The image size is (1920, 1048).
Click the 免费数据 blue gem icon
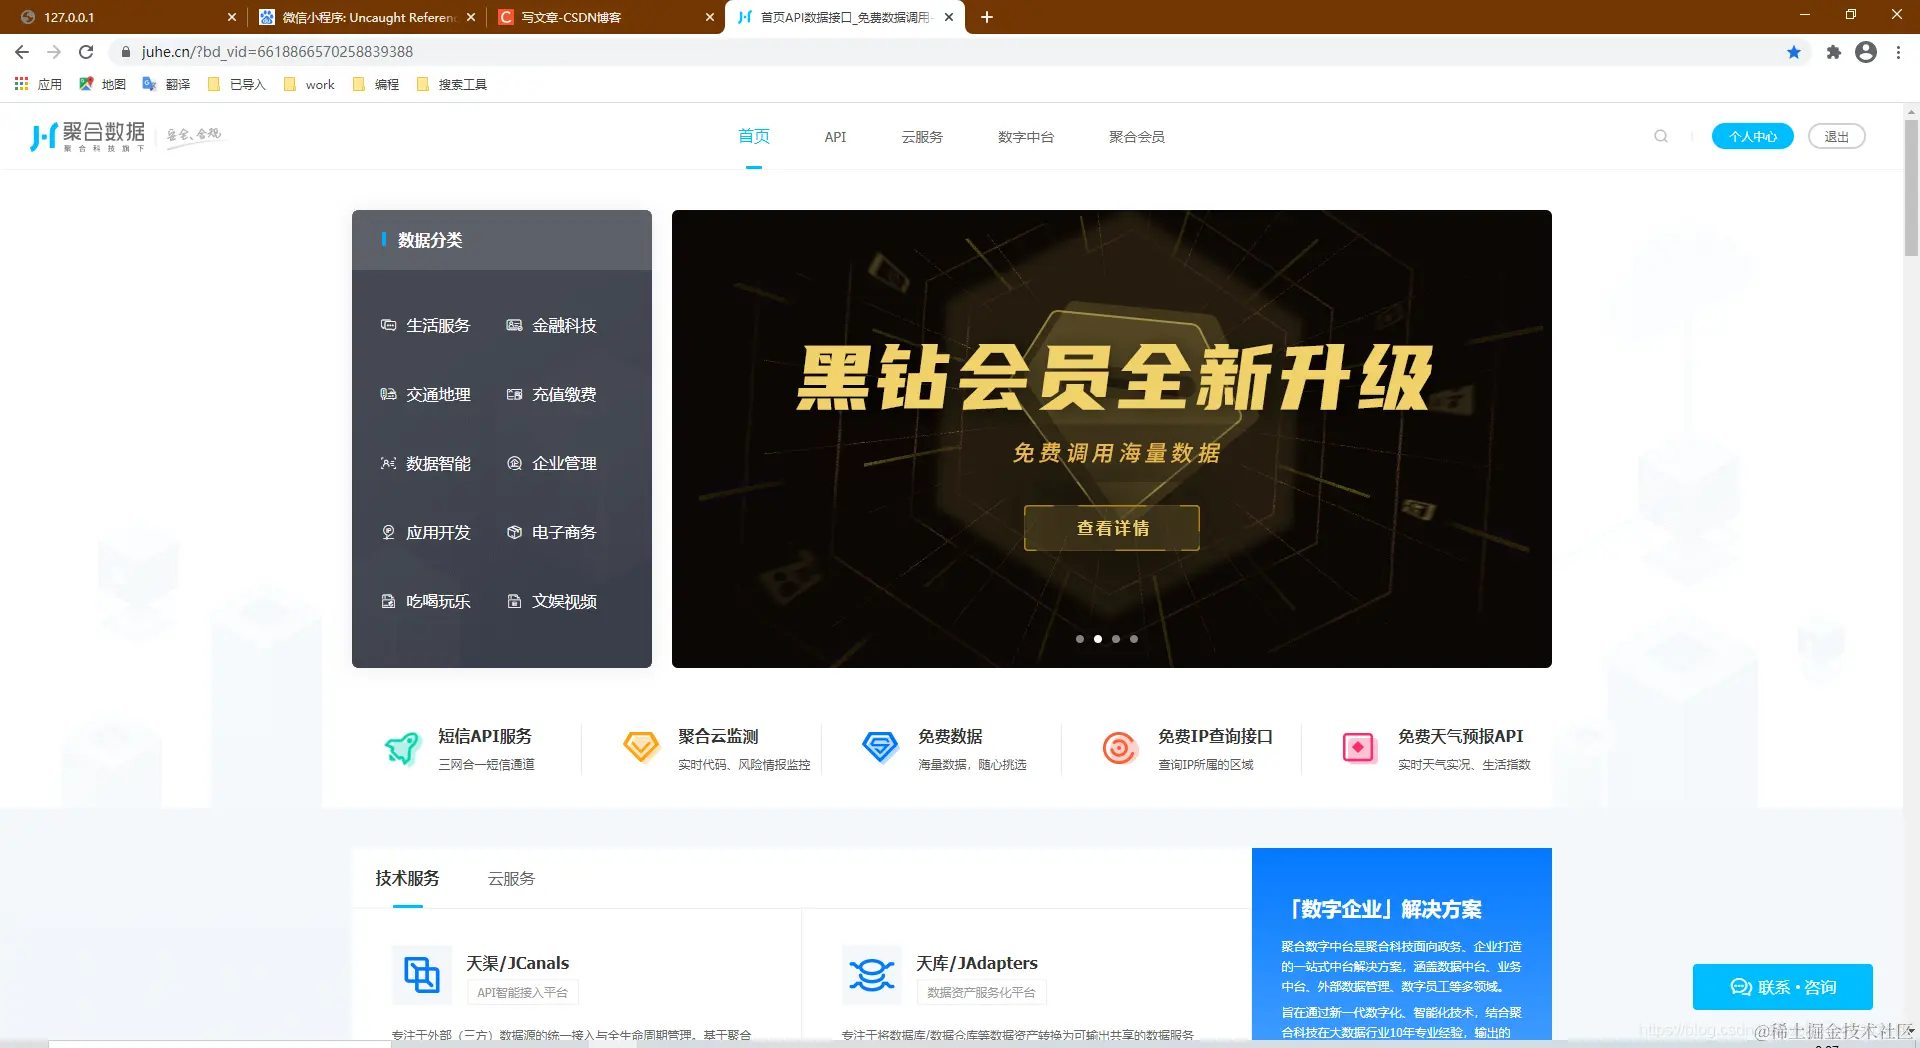[x=881, y=747]
